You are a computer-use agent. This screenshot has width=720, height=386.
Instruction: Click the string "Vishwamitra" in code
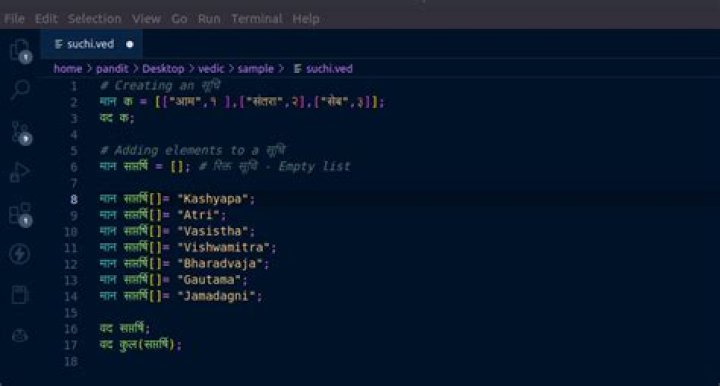pos(224,247)
